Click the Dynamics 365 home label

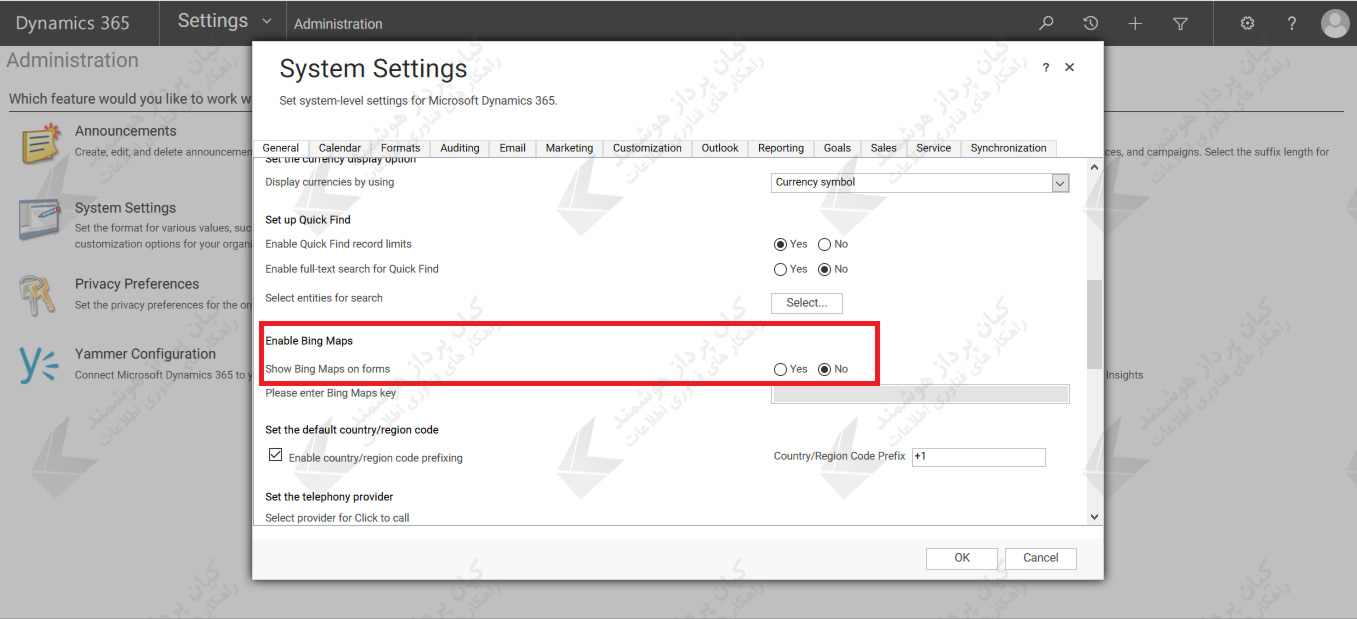[73, 23]
